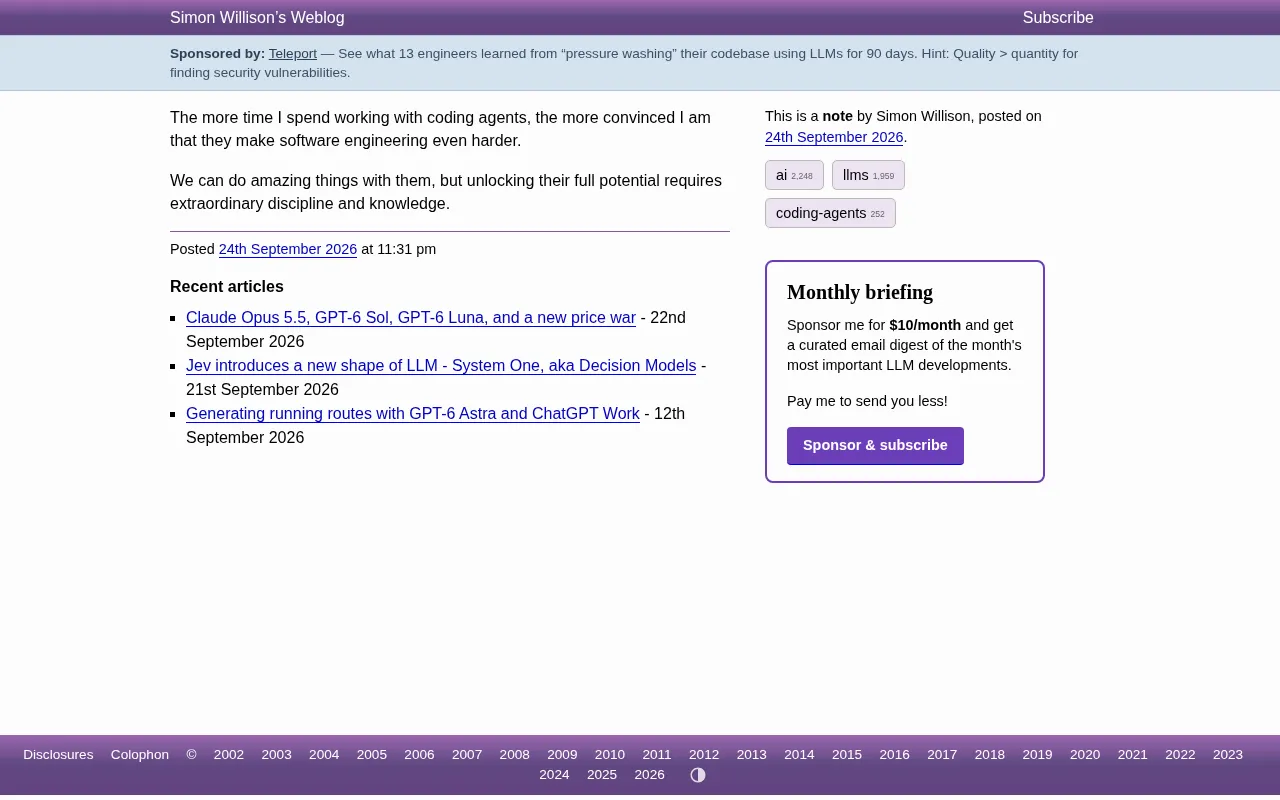This screenshot has height=800, width=1280.
Task: Go to the 2003 archive
Action: pos(277,755)
